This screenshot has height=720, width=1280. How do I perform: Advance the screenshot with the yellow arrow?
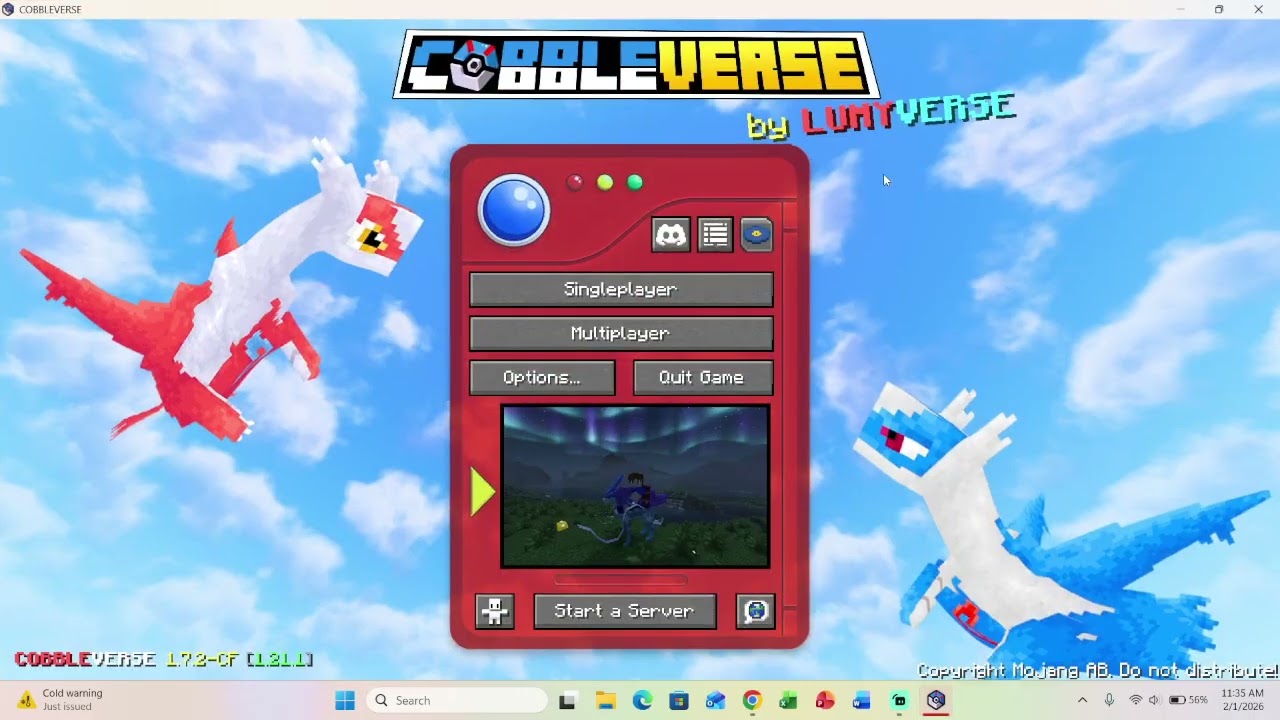tap(483, 493)
